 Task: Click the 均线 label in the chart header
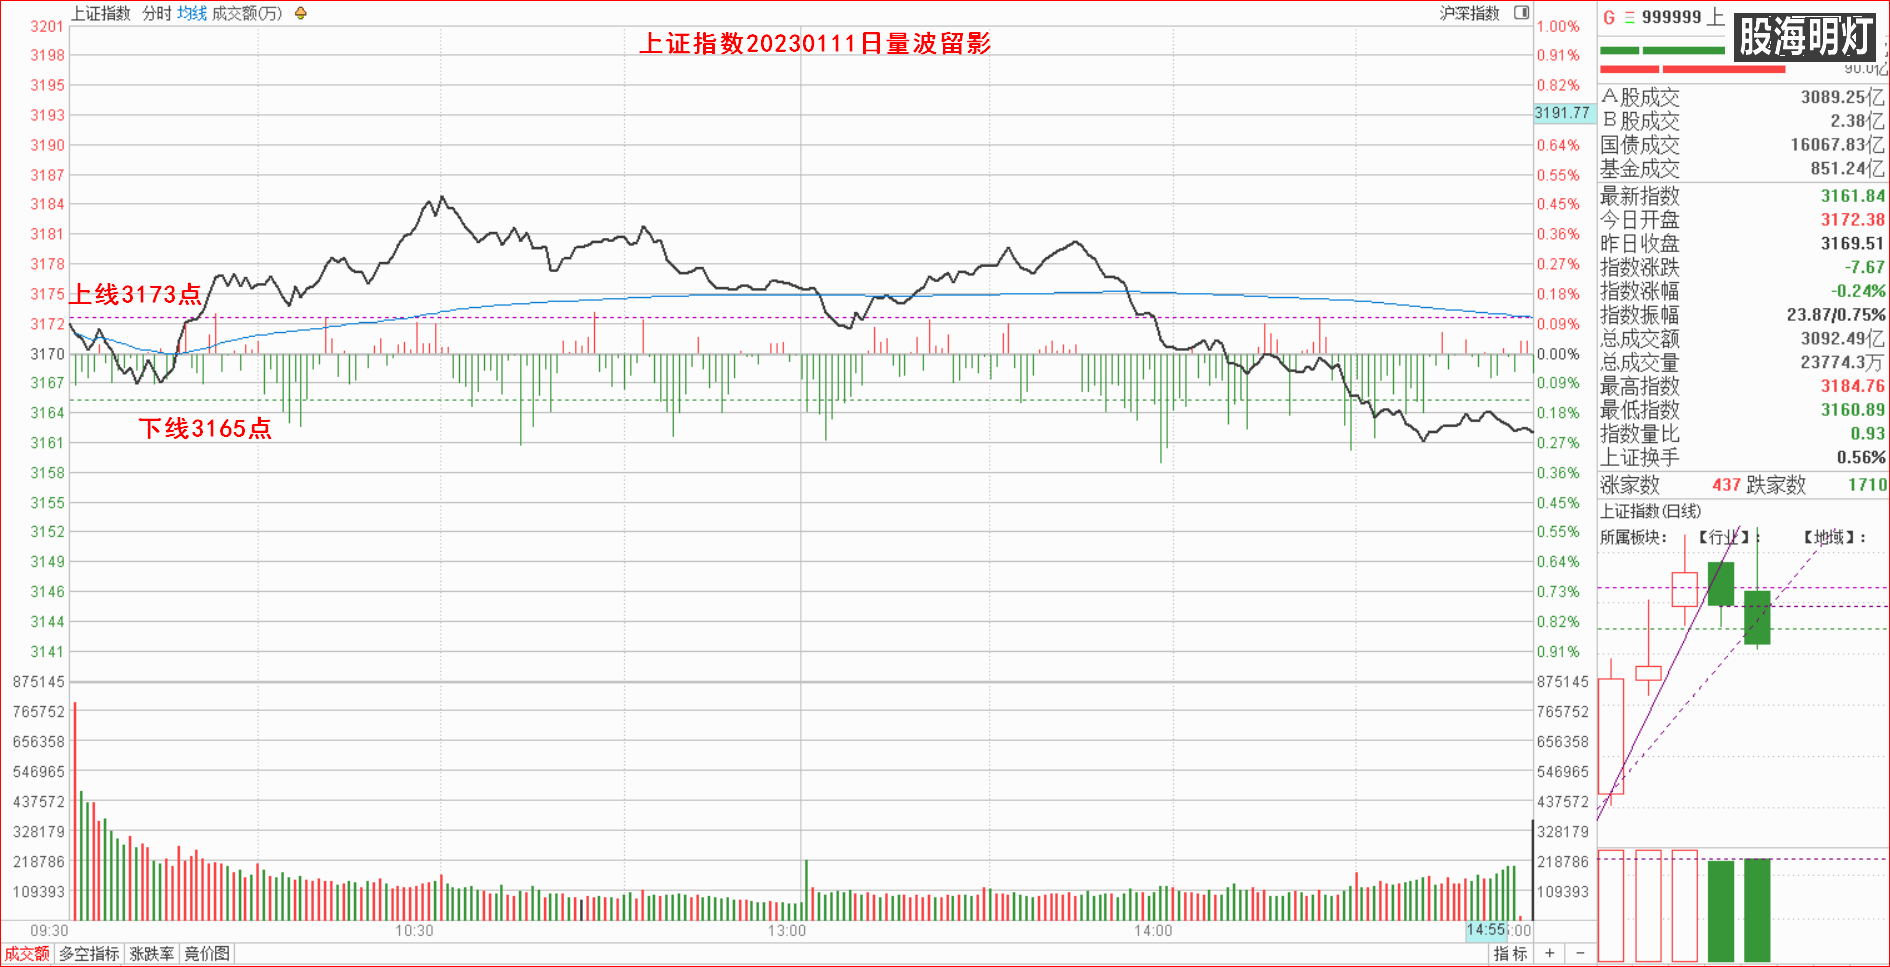coord(192,13)
